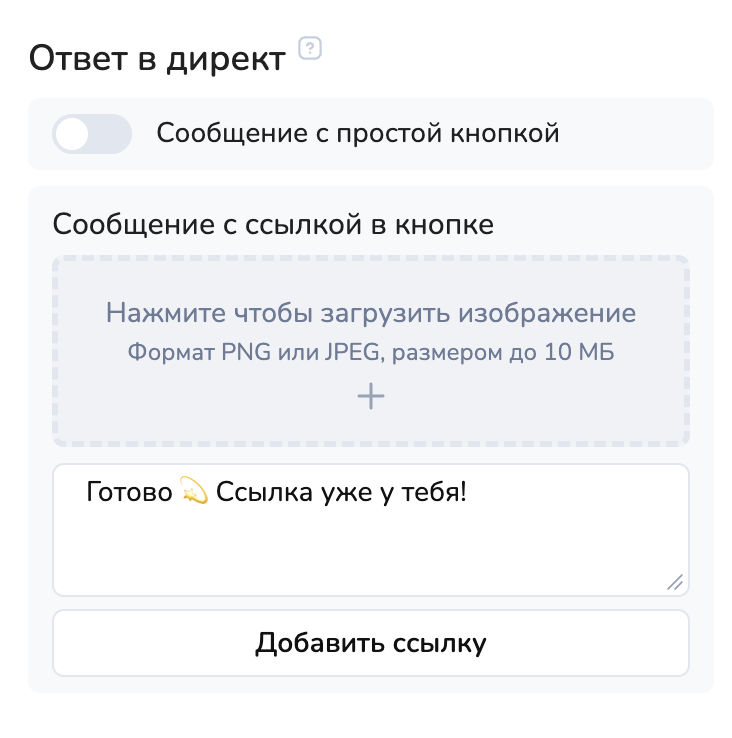Click the "Сообщение с ссылкой в кнопке" title
This screenshot has height=738, width=732.
tap(273, 223)
